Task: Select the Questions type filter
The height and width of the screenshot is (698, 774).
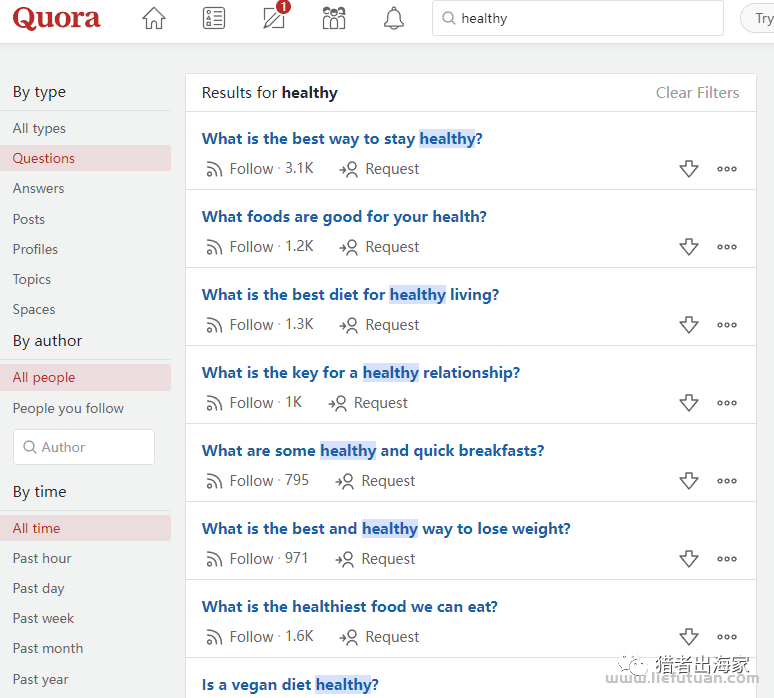Action: (85, 158)
